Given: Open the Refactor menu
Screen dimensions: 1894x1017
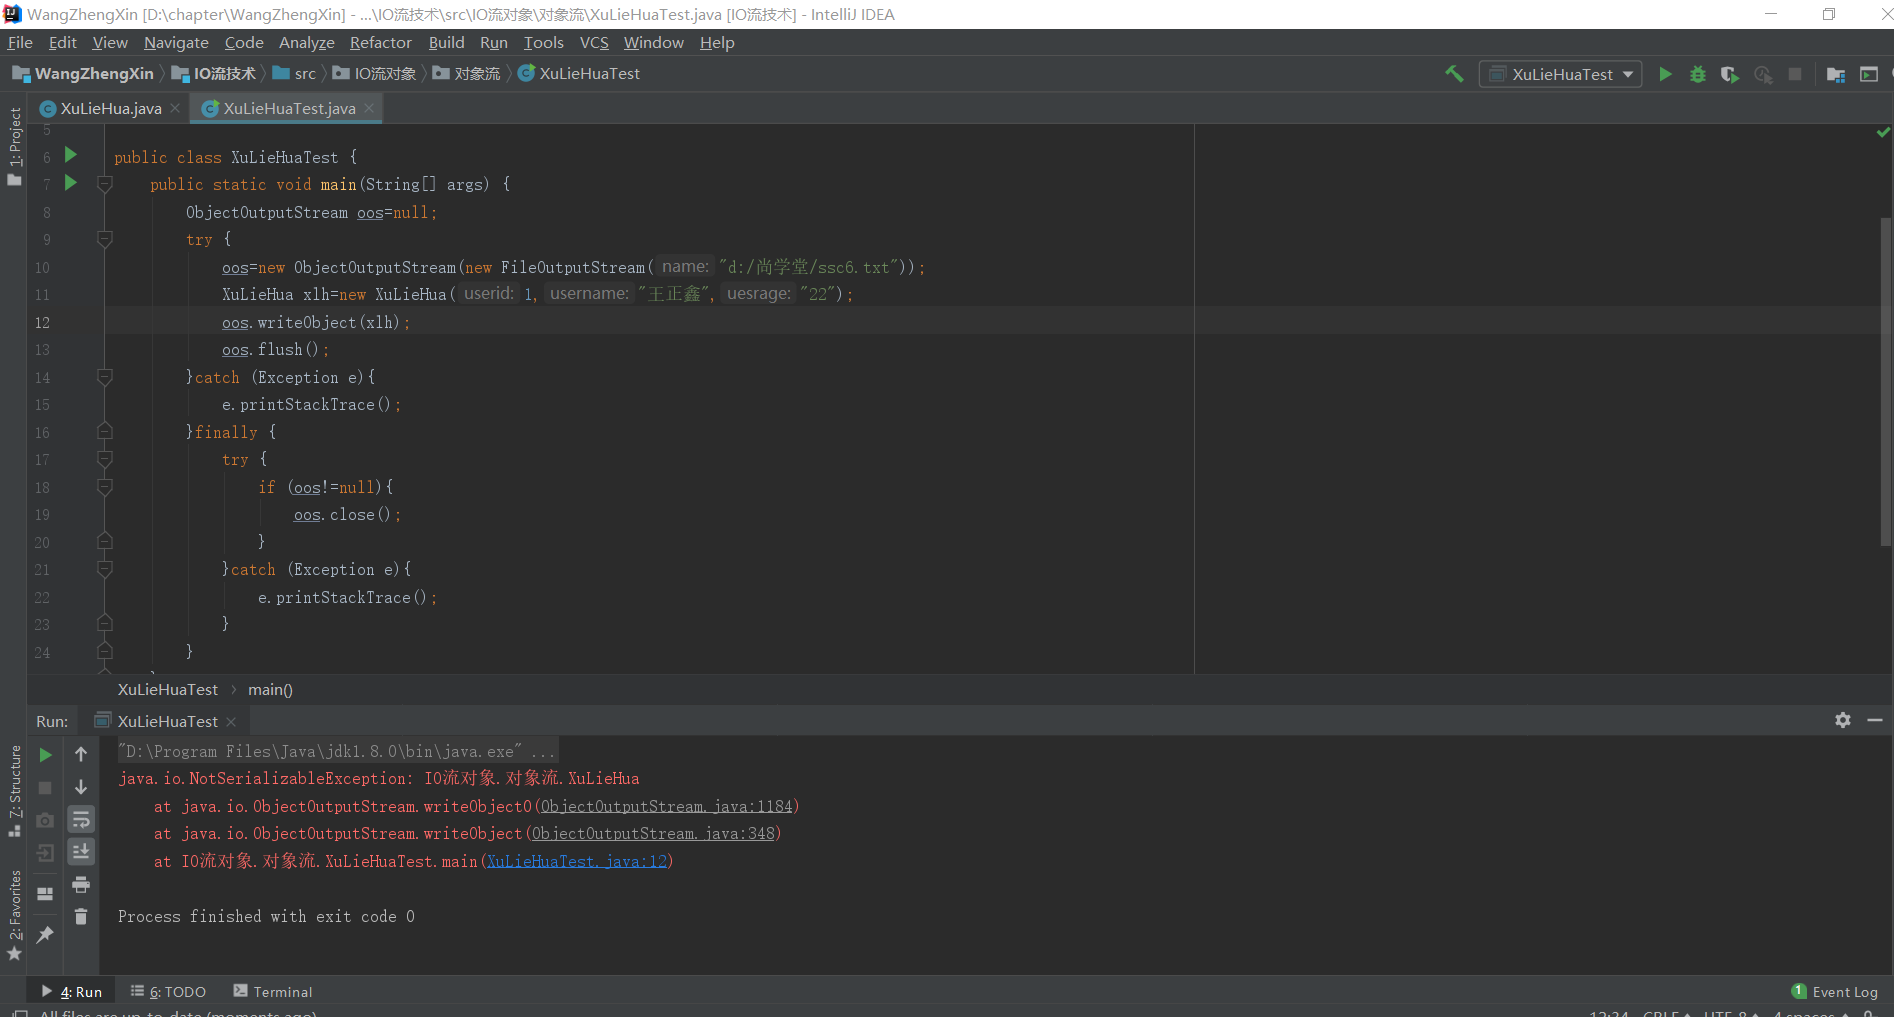Looking at the screenshot, I should coord(380,42).
